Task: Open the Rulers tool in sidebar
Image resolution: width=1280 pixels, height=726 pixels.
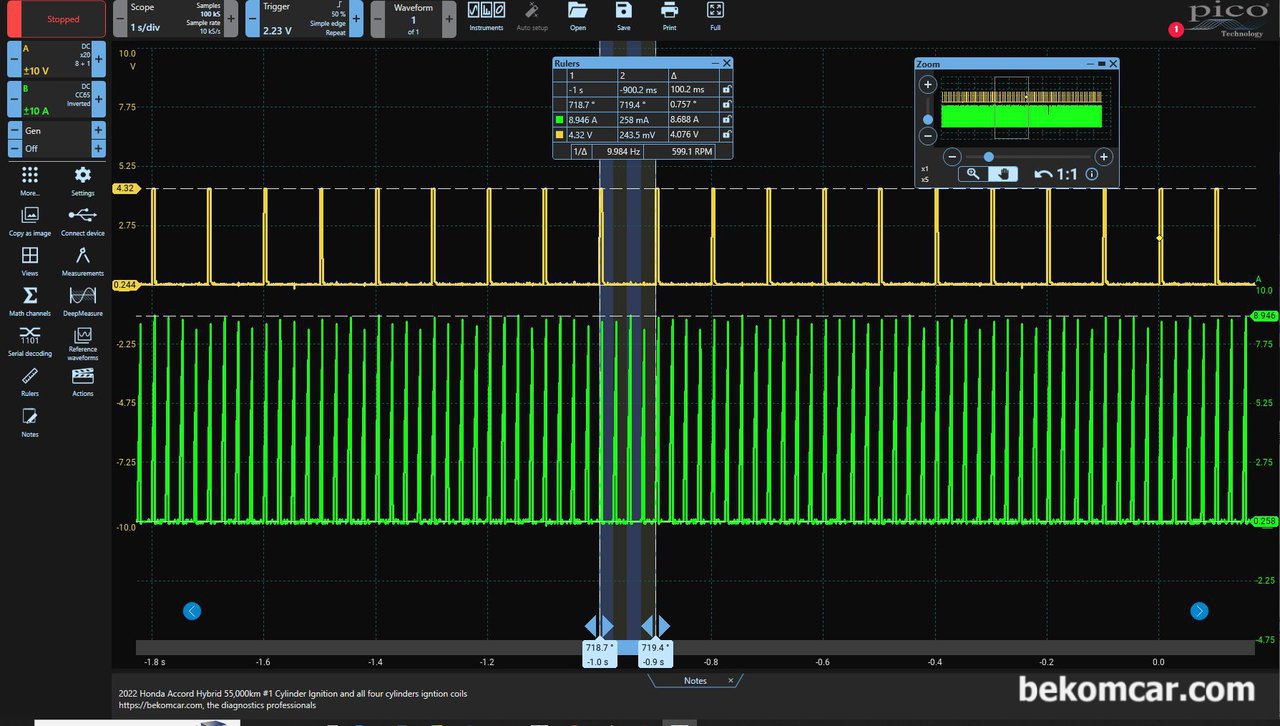Action: tap(30, 380)
